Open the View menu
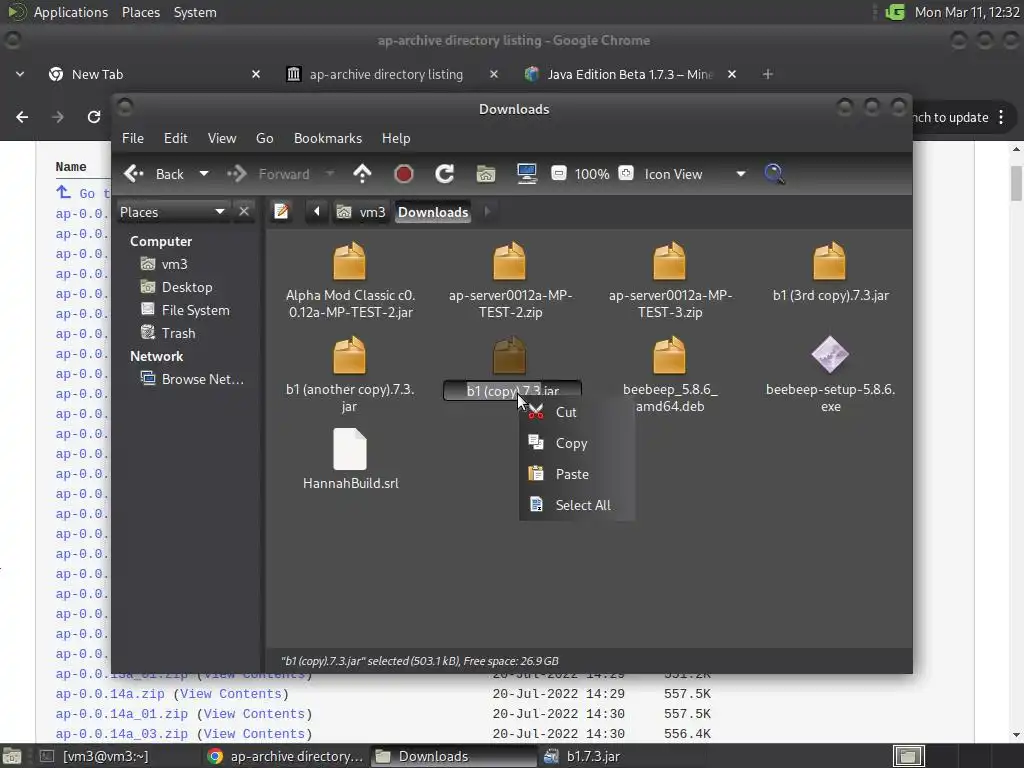This screenshot has height=768, width=1024. [221, 138]
